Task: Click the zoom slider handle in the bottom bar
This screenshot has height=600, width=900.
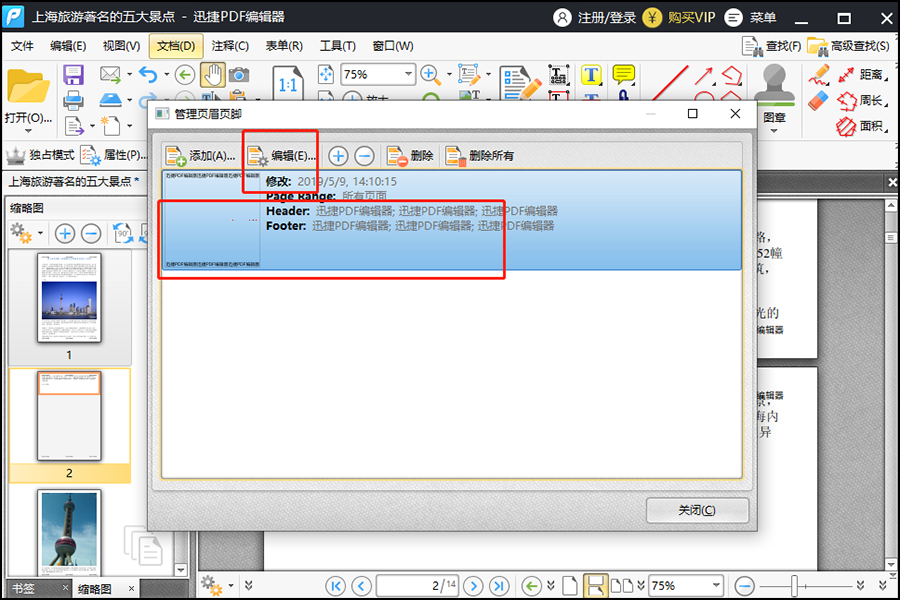Action: (x=794, y=586)
